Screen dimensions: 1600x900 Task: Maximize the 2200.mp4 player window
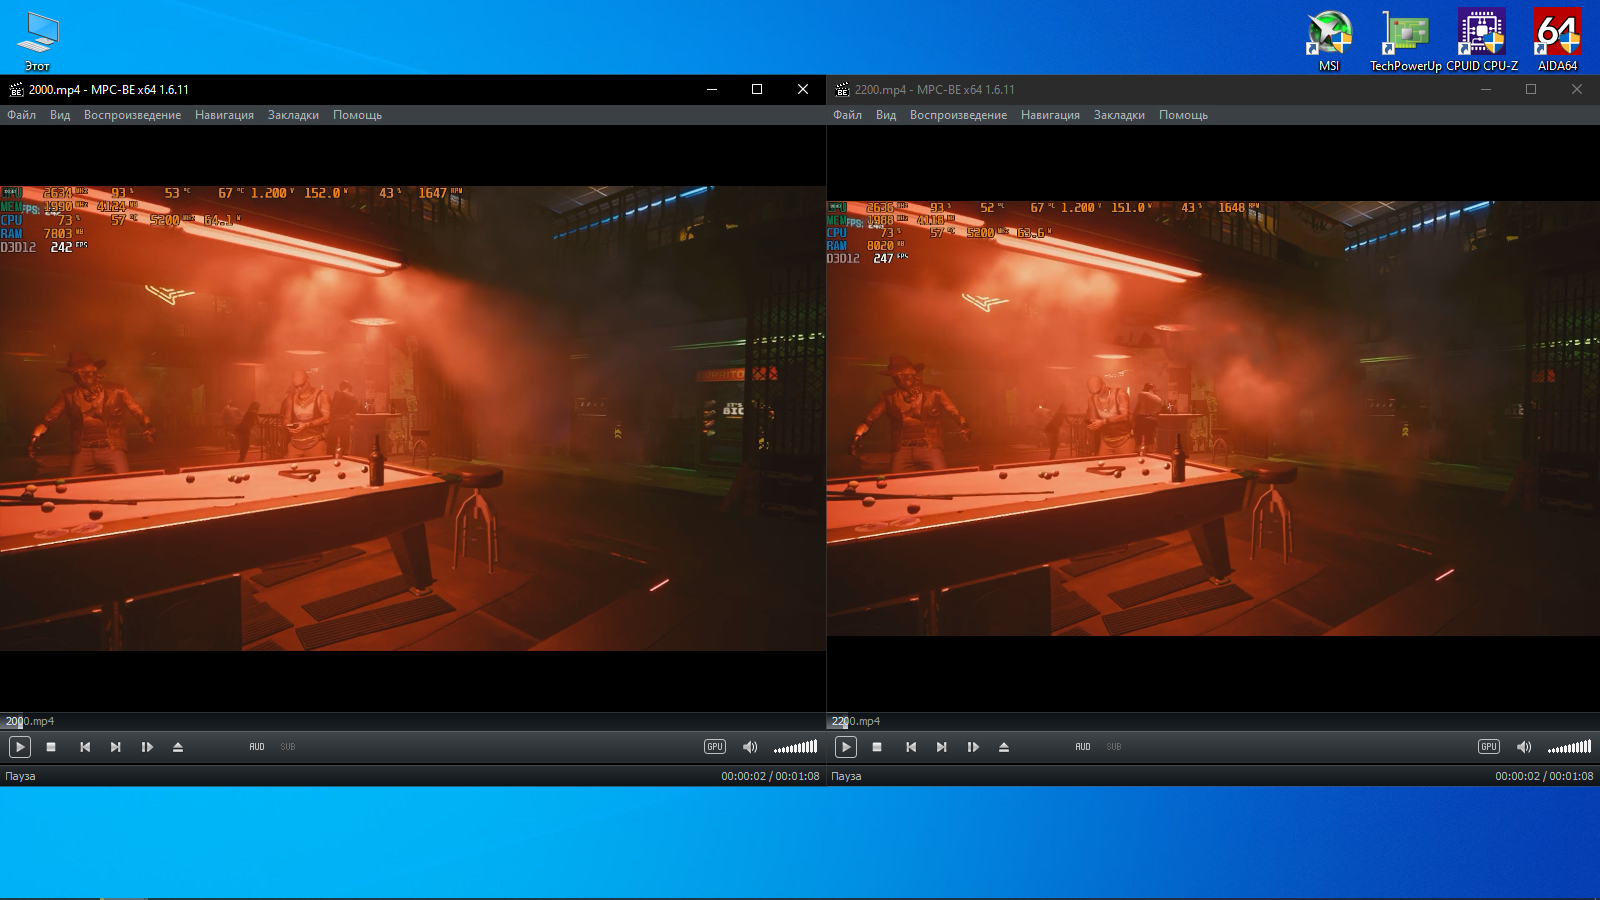pyautogui.click(x=1531, y=89)
